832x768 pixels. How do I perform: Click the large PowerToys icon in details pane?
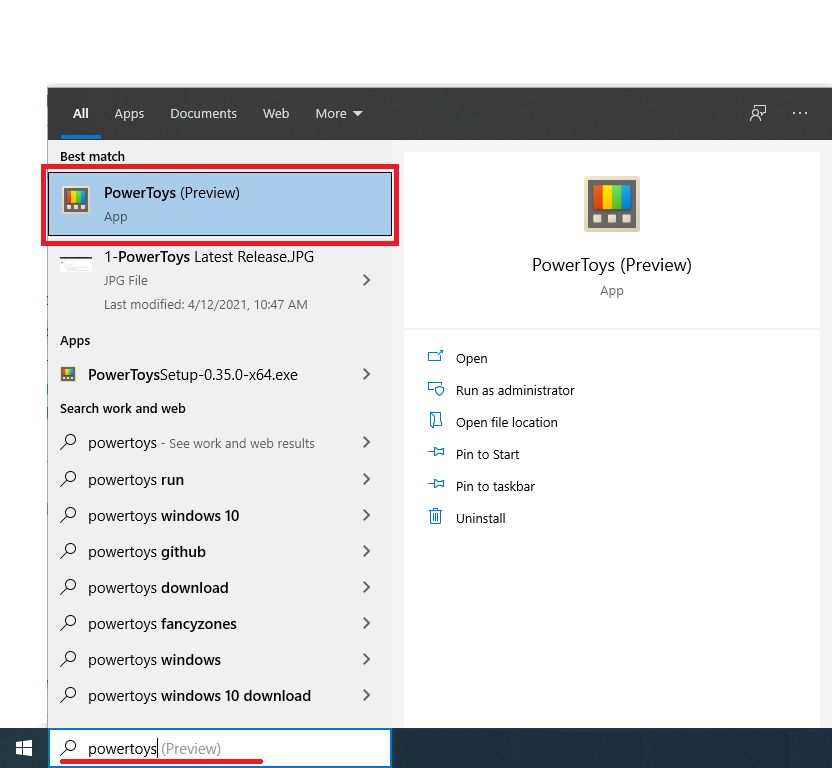click(612, 204)
